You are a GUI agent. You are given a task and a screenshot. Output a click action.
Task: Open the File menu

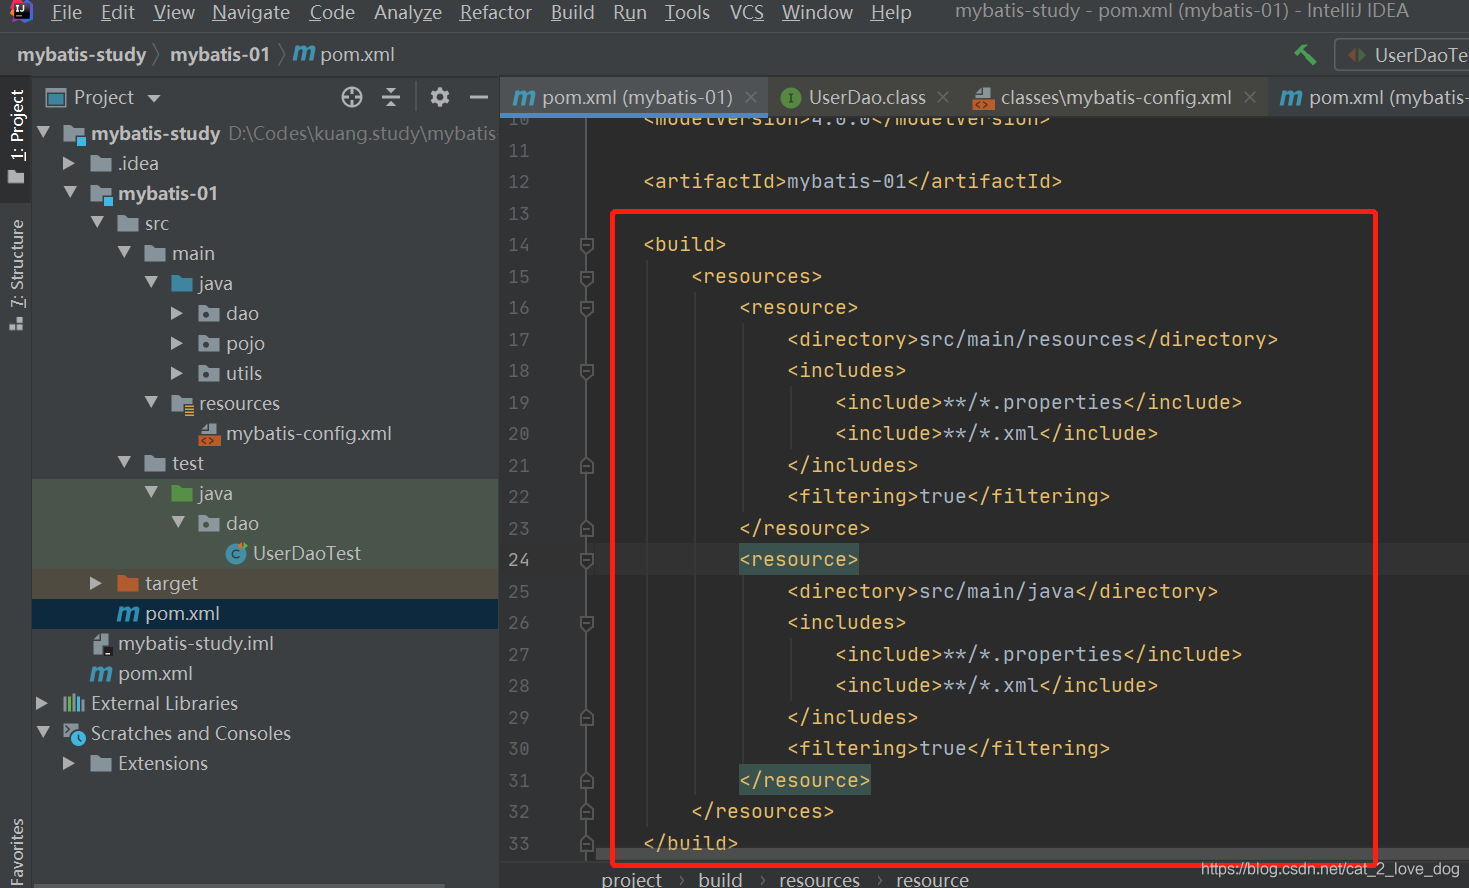point(66,12)
